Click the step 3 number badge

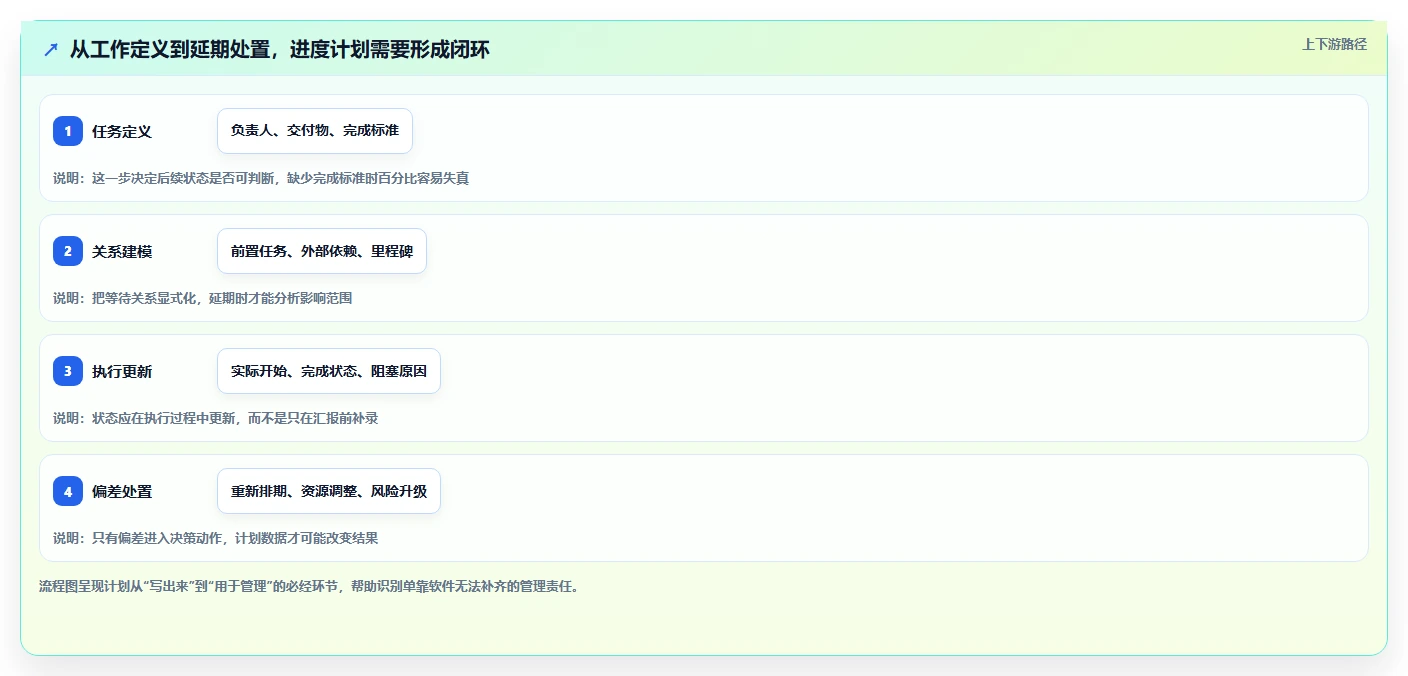(68, 371)
